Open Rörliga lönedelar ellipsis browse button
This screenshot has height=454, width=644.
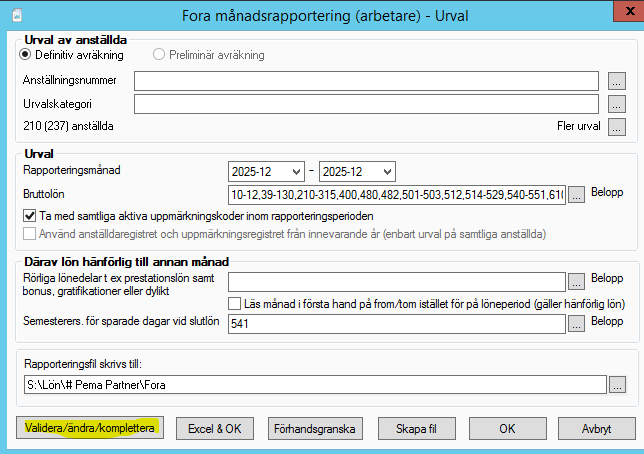[577, 283]
